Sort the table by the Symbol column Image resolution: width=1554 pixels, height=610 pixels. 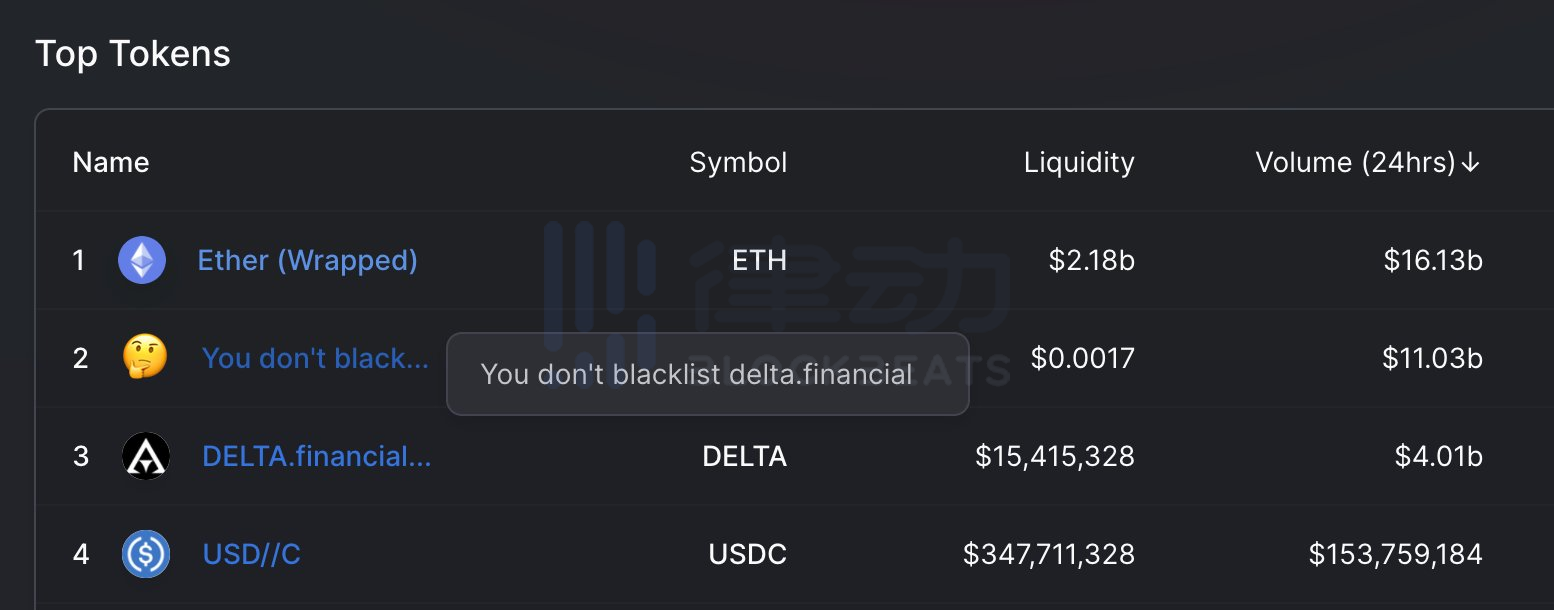click(x=738, y=162)
